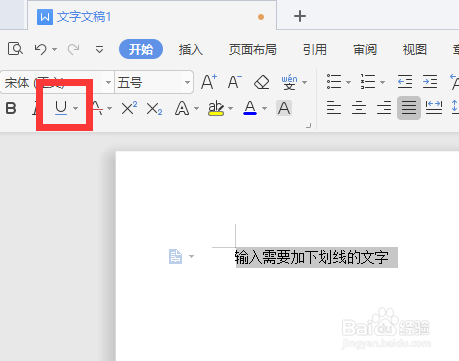Screen dimensions: 459x361
Task: Insert a numbered list
Action: coord(368,82)
